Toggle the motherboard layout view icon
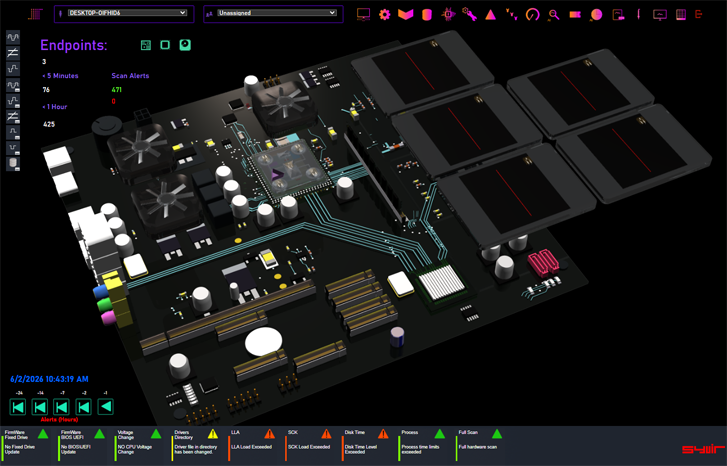 coord(146,45)
